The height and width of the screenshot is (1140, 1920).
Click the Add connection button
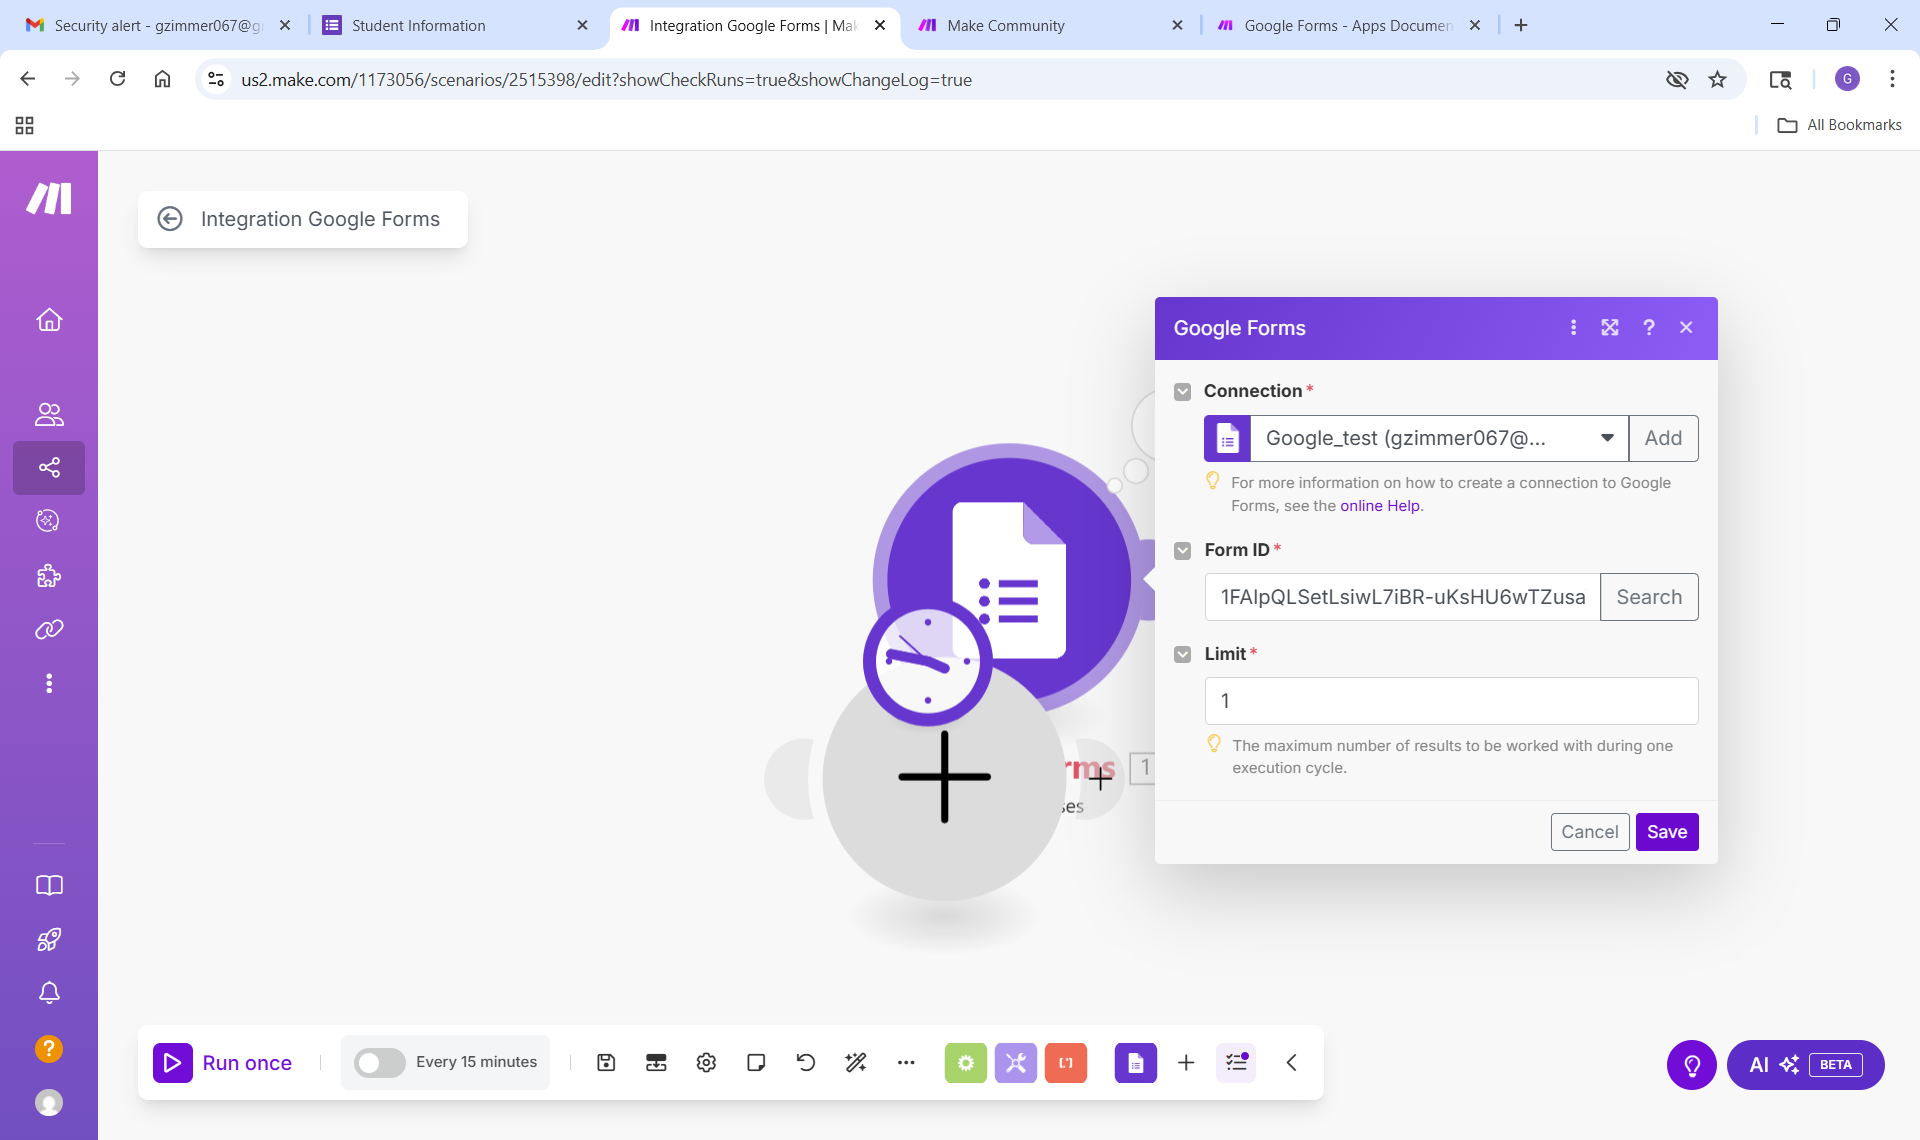[x=1663, y=438]
